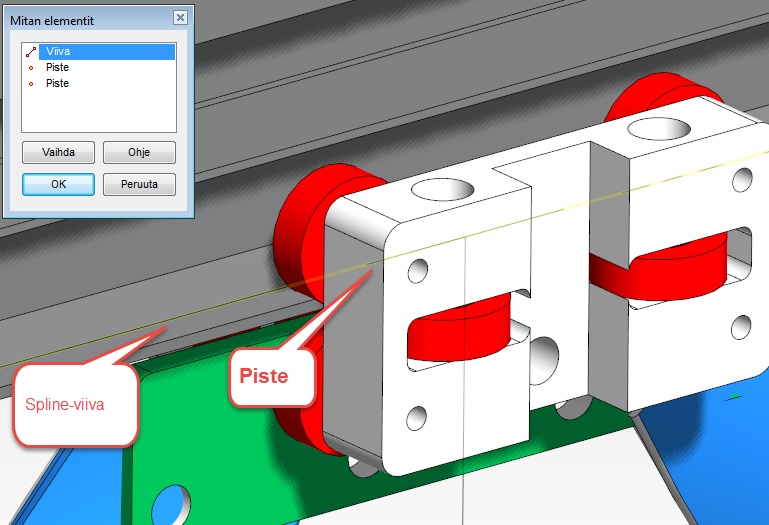Viewport: 769px width, 525px height.
Task: Close the Mitan elementit dialog
Action: pyautogui.click(x=180, y=18)
